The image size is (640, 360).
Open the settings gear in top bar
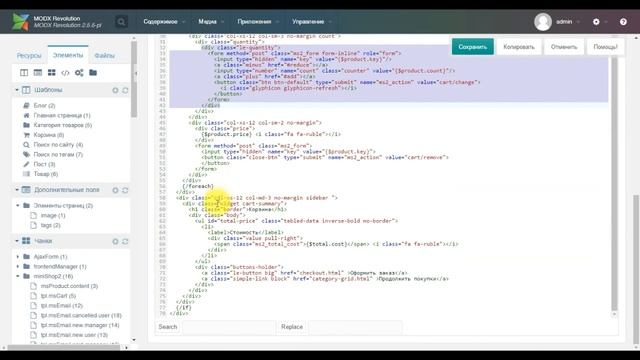click(596, 22)
